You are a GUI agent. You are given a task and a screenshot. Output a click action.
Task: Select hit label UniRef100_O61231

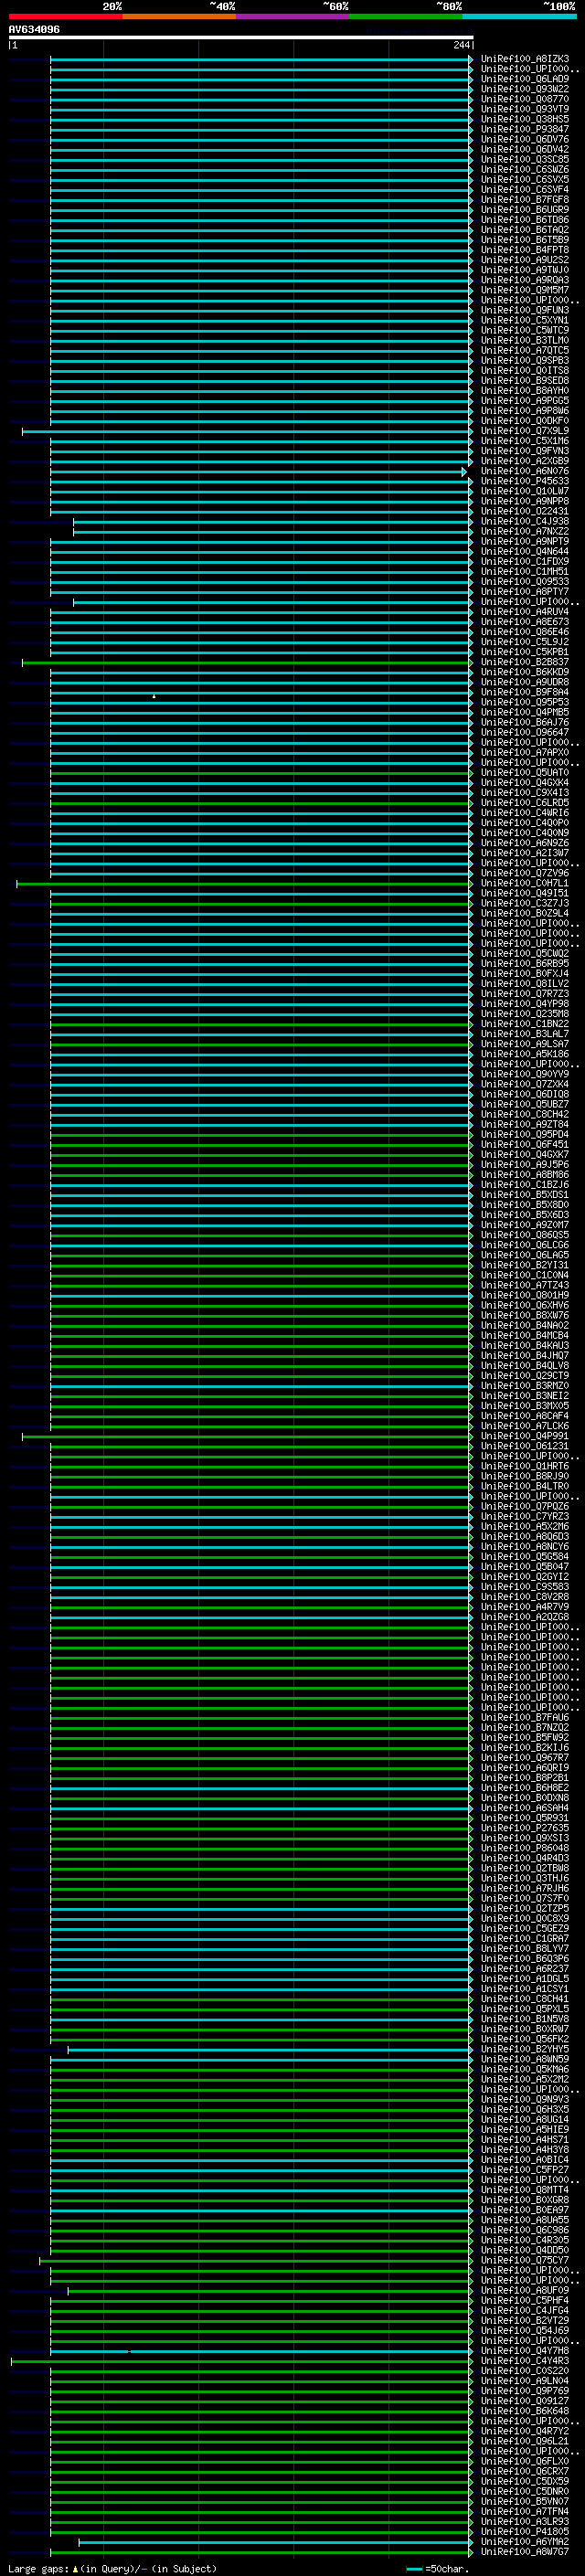point(525,1446)
